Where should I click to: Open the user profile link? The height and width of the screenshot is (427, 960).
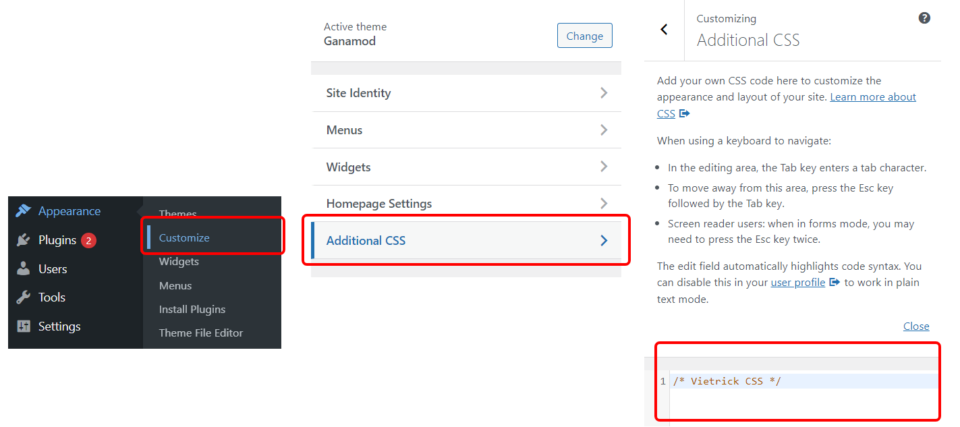pos(798,283)
